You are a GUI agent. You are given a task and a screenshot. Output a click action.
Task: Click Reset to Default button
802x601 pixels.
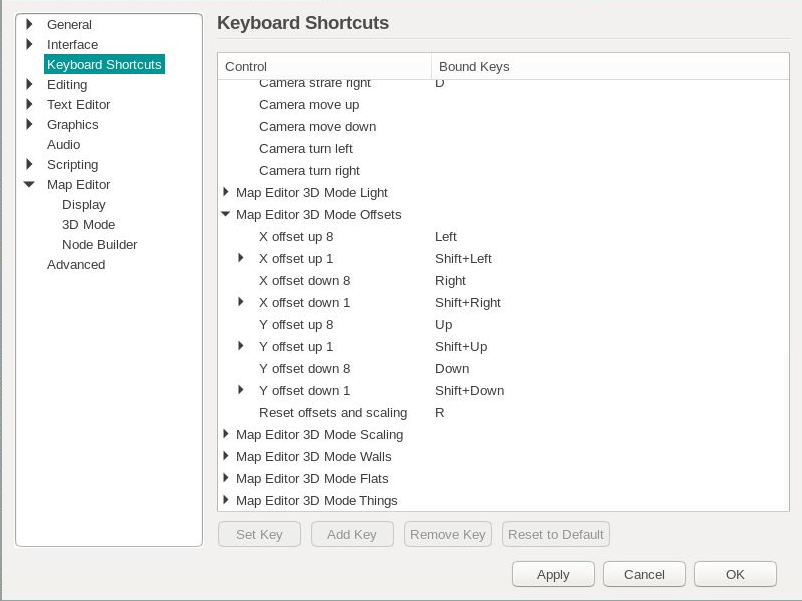(x=556, y=534)
